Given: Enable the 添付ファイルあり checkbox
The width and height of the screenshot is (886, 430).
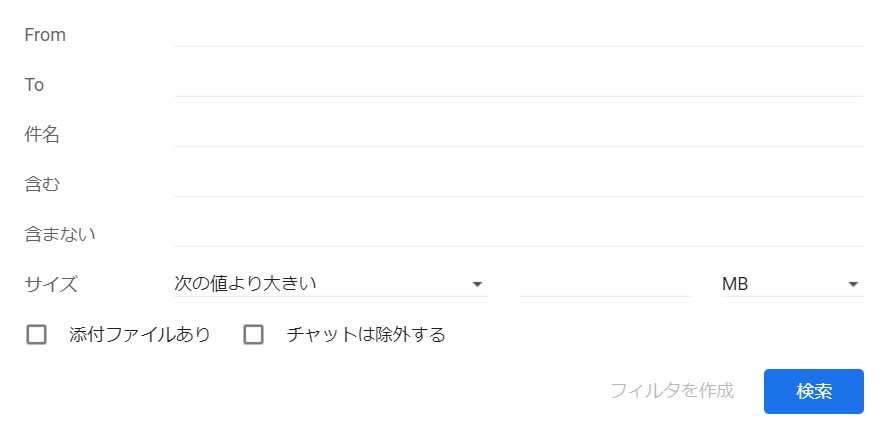Looking at the screenshot, I should (x=37, y=335).
